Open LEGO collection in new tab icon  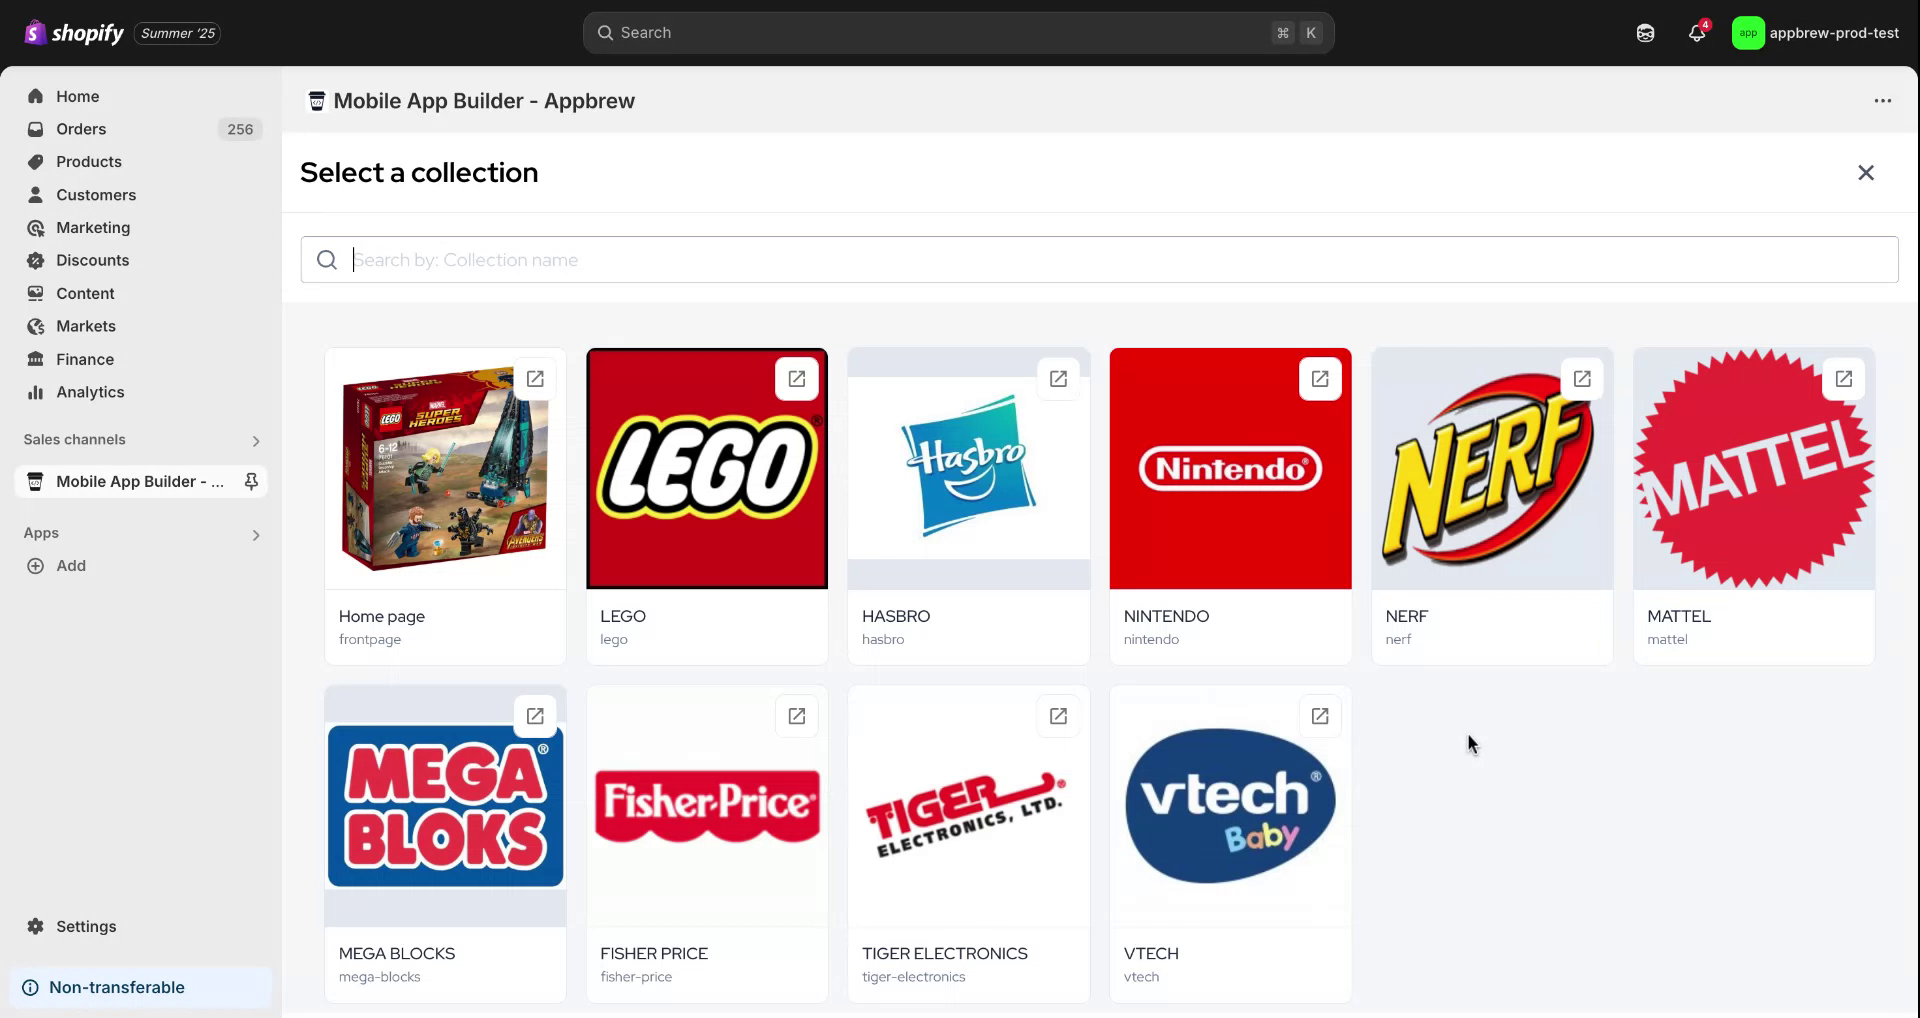pos(796,379)
